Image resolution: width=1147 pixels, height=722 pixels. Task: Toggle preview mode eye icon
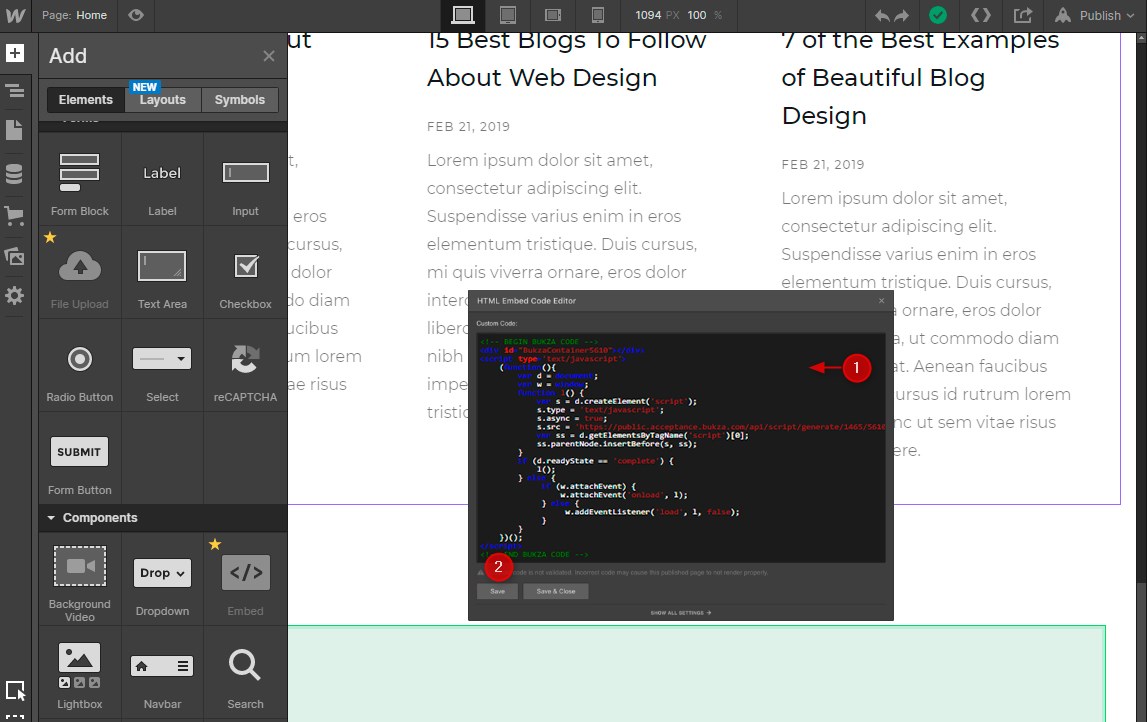click(x=136, y=15)
